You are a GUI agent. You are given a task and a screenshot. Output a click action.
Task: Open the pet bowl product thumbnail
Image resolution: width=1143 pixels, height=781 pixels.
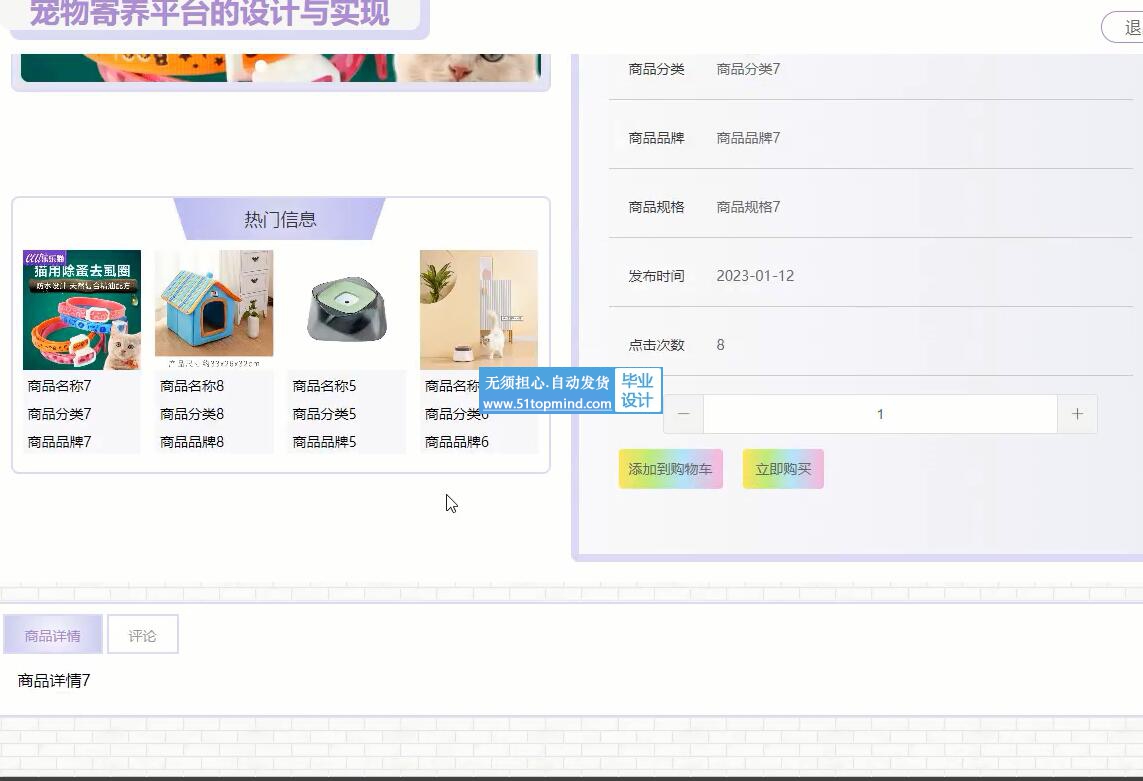(347, 310)
